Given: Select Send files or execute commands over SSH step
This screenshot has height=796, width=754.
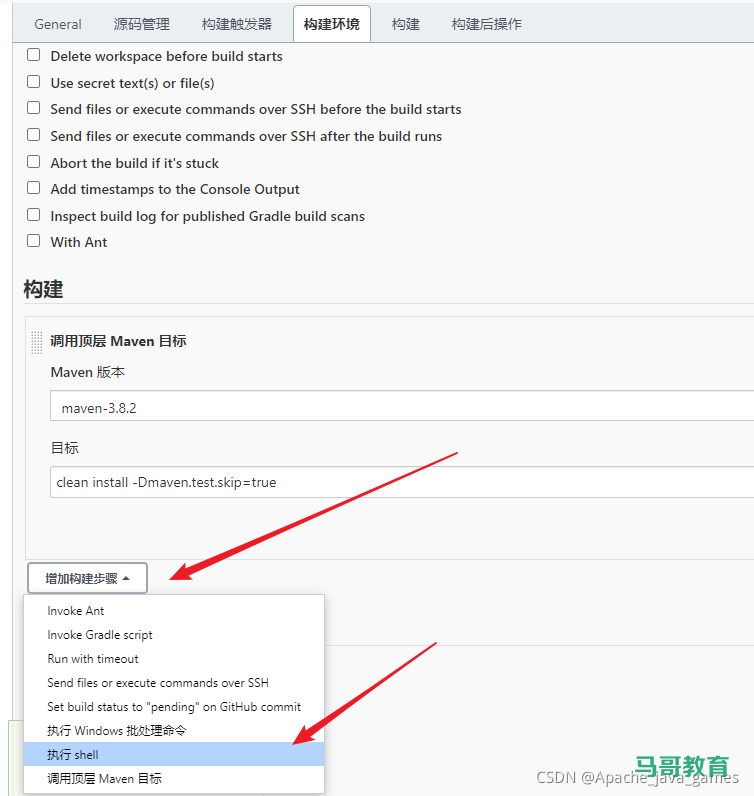Looking at the screenshot, I should click(x=174, y=683).
